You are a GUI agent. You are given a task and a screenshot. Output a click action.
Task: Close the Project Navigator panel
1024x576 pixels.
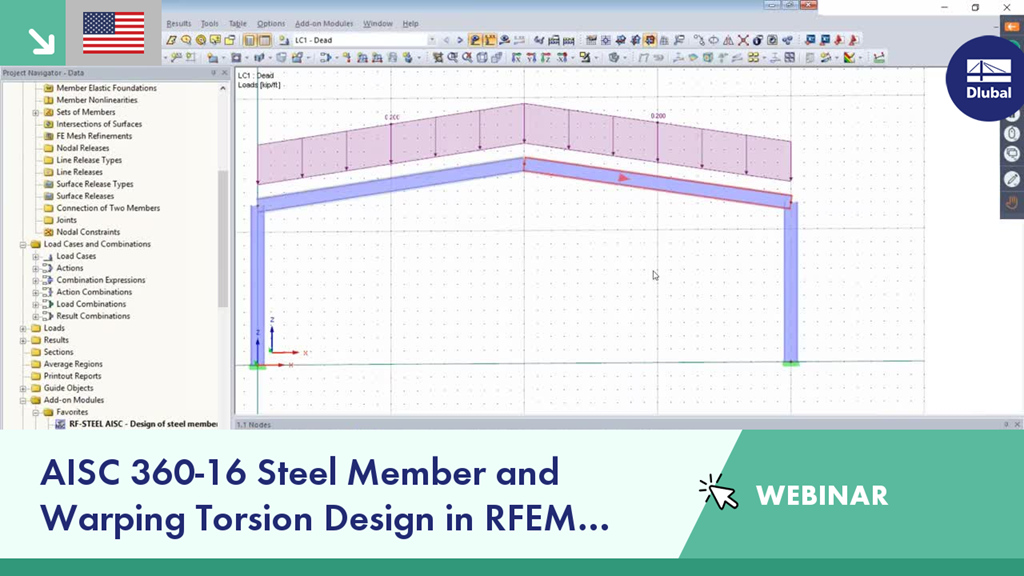tap(225, 73)
